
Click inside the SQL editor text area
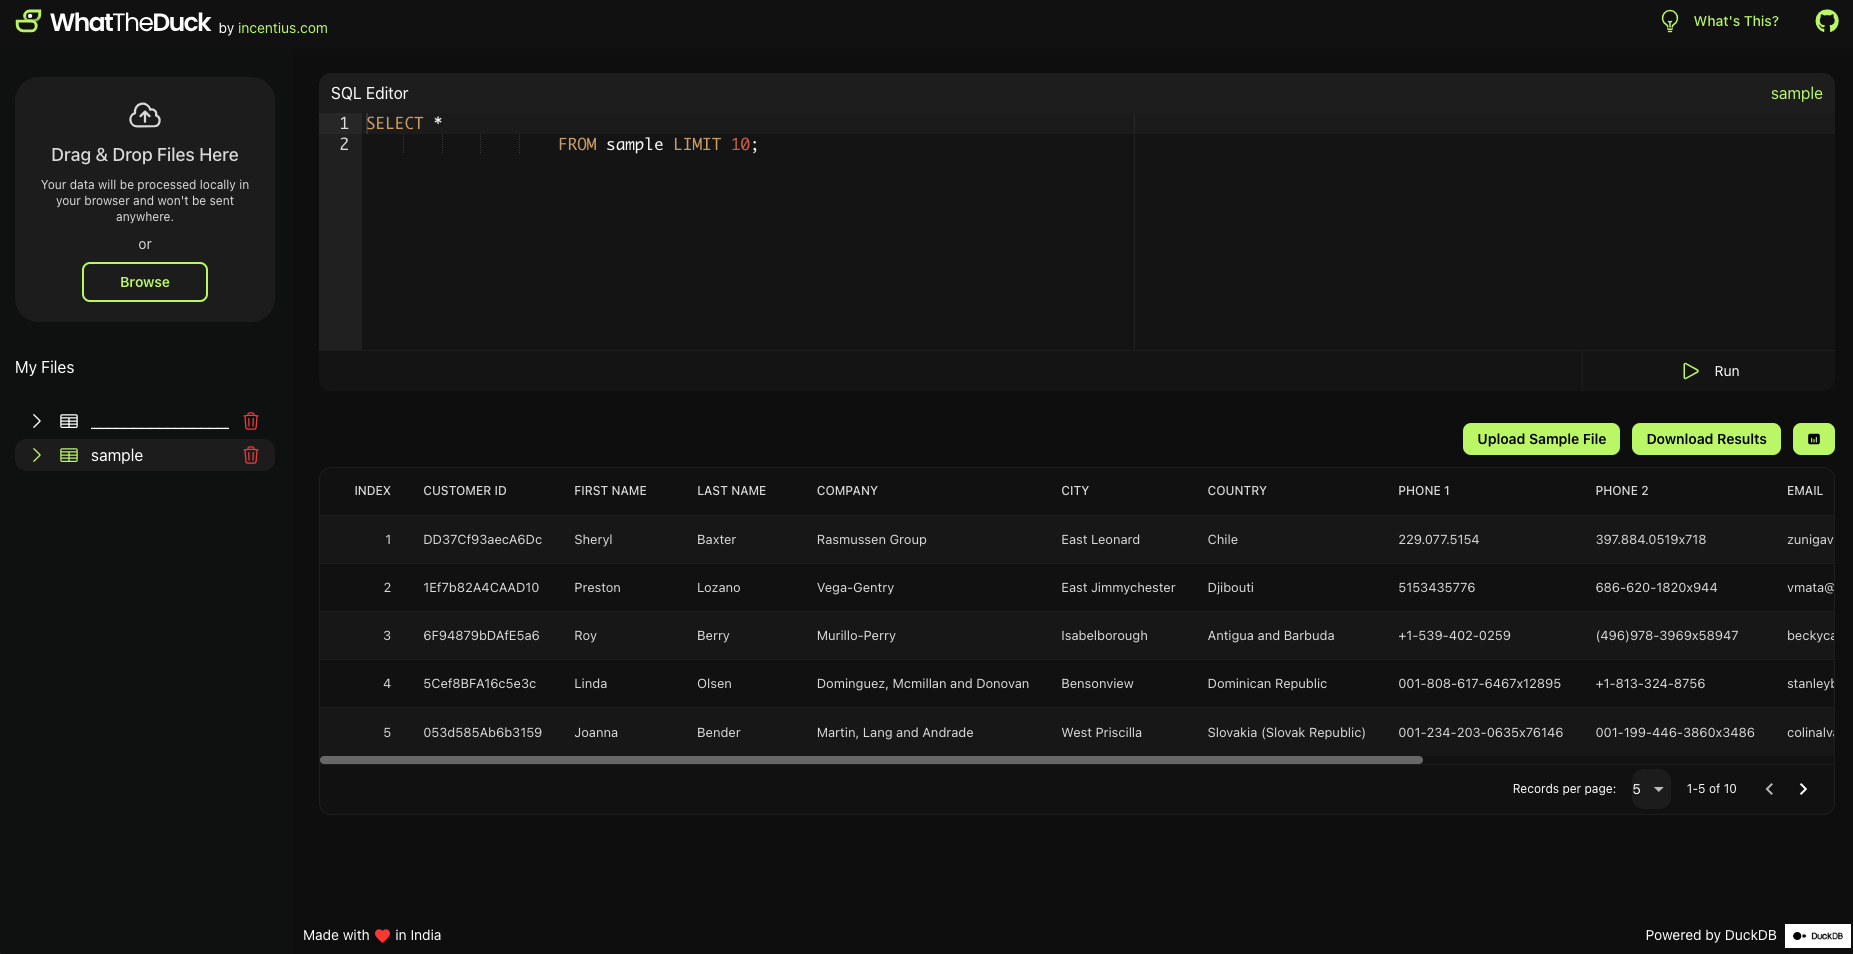click(x=1098, y=231)
